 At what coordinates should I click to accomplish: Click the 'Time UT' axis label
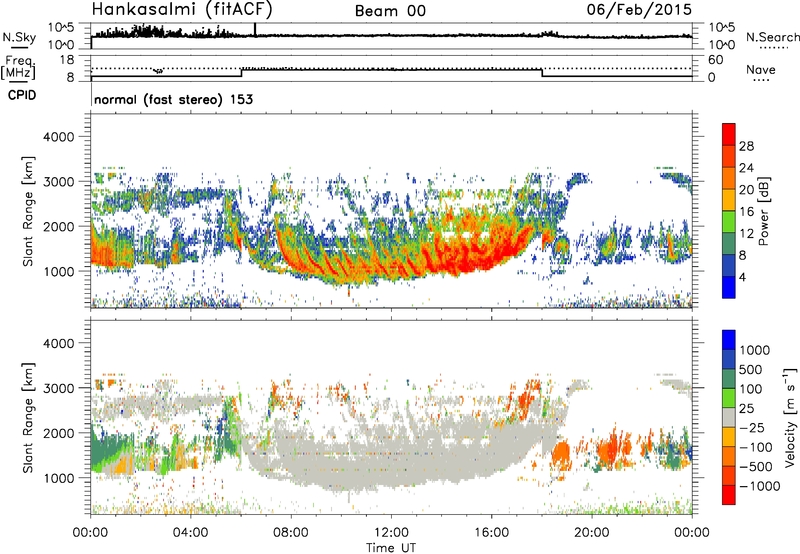coord(391,548)
